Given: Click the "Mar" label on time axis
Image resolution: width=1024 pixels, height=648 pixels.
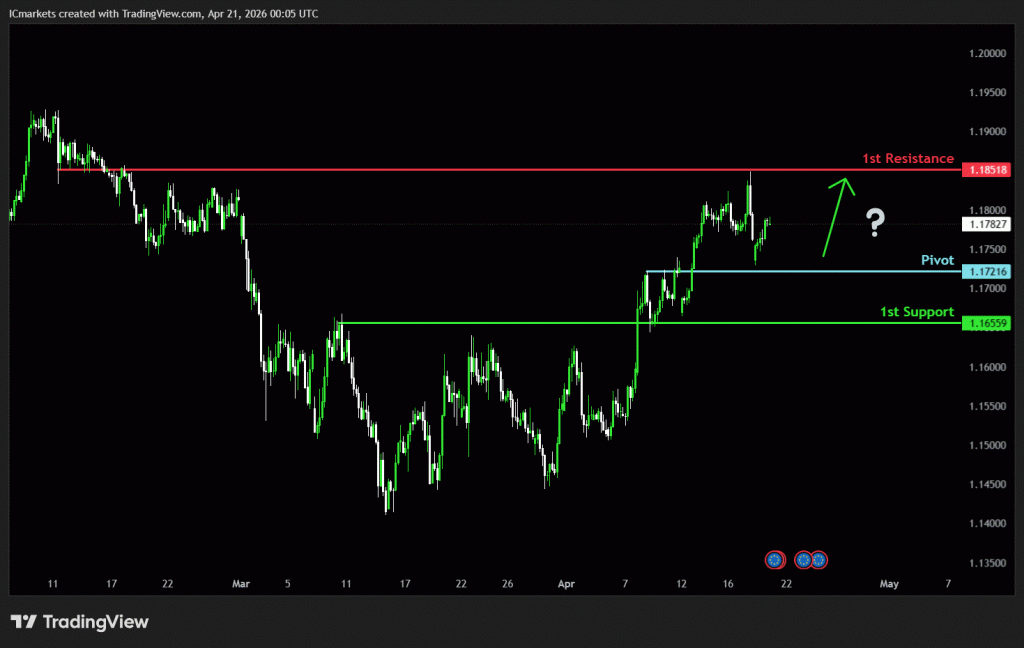Looking at the screenshot, I should (239, 583).
